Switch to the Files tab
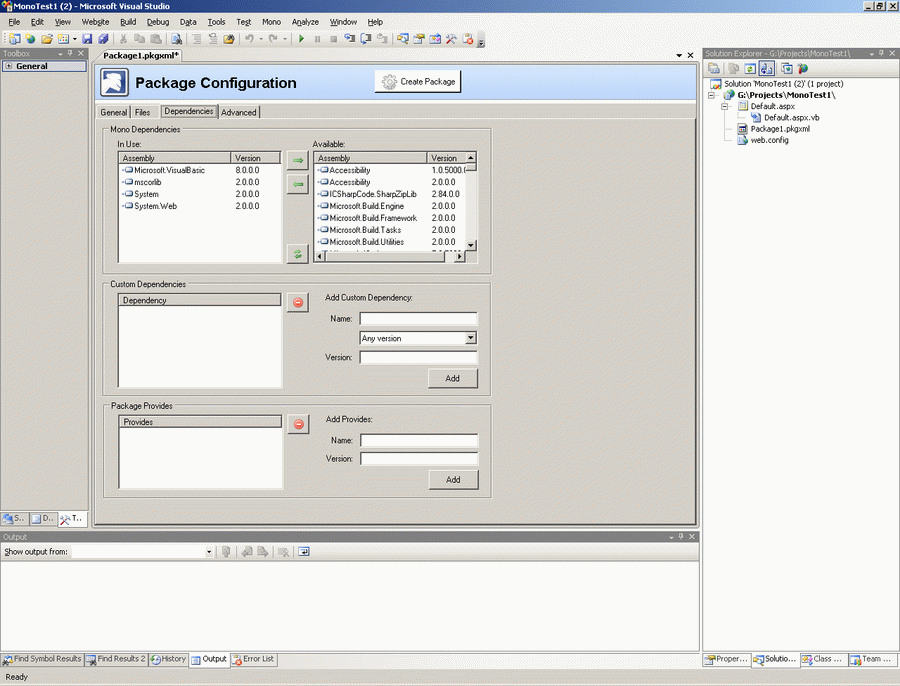The height and width of the screenshot is (686, 900). 142,113
